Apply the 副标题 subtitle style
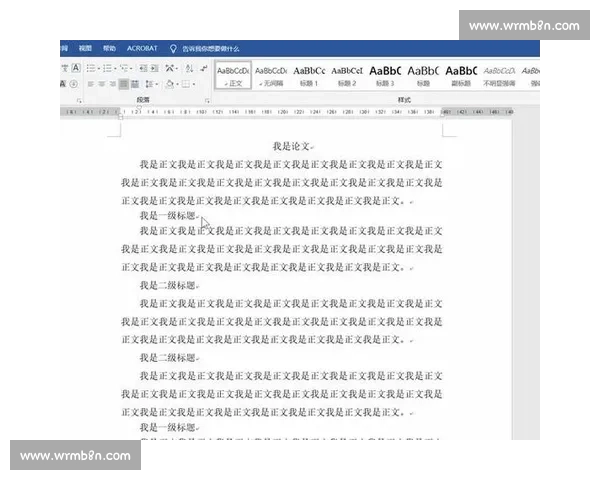This screenshot has width=600, height=480. point(461,75)
